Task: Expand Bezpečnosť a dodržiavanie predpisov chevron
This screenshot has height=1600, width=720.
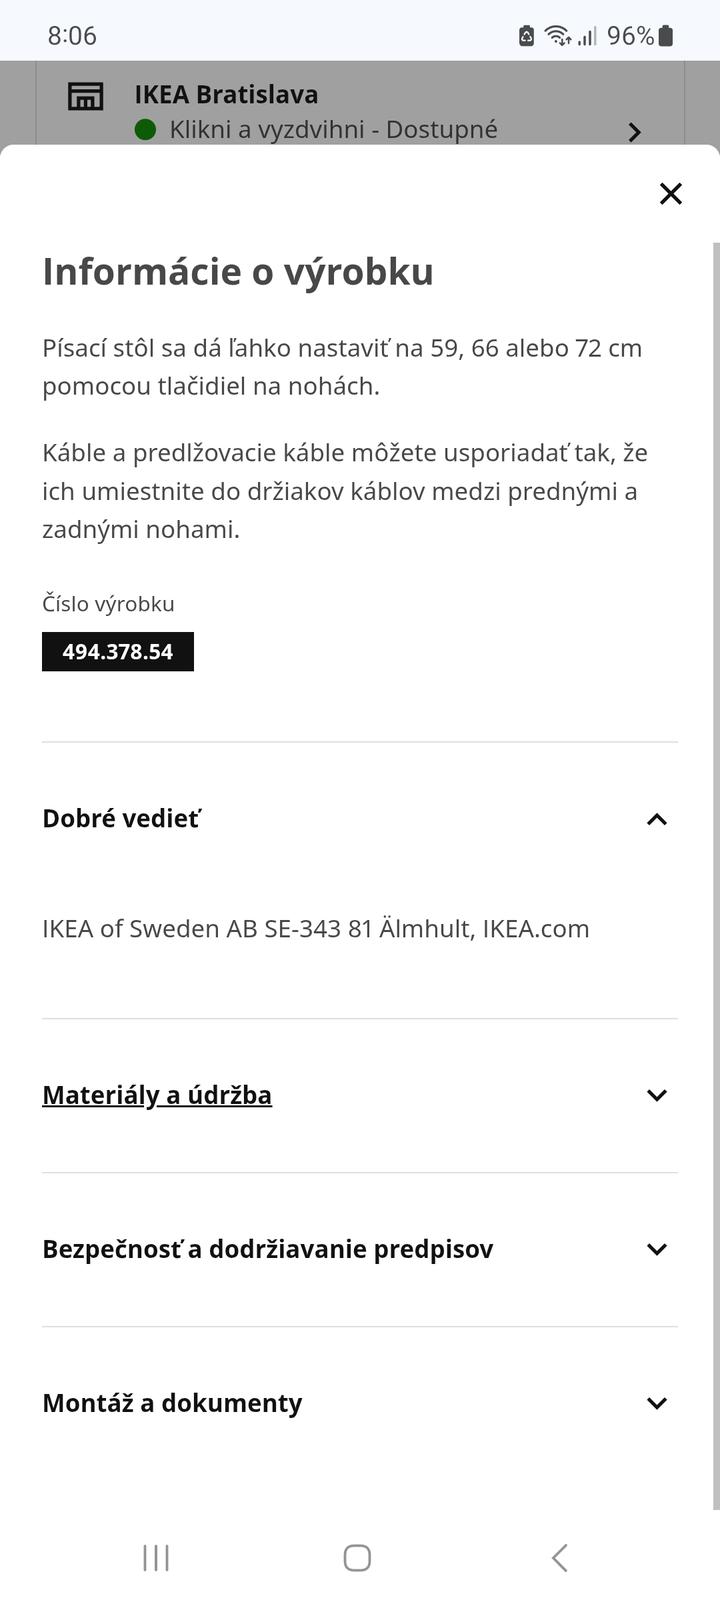Action: click(x=656, y=1249)
